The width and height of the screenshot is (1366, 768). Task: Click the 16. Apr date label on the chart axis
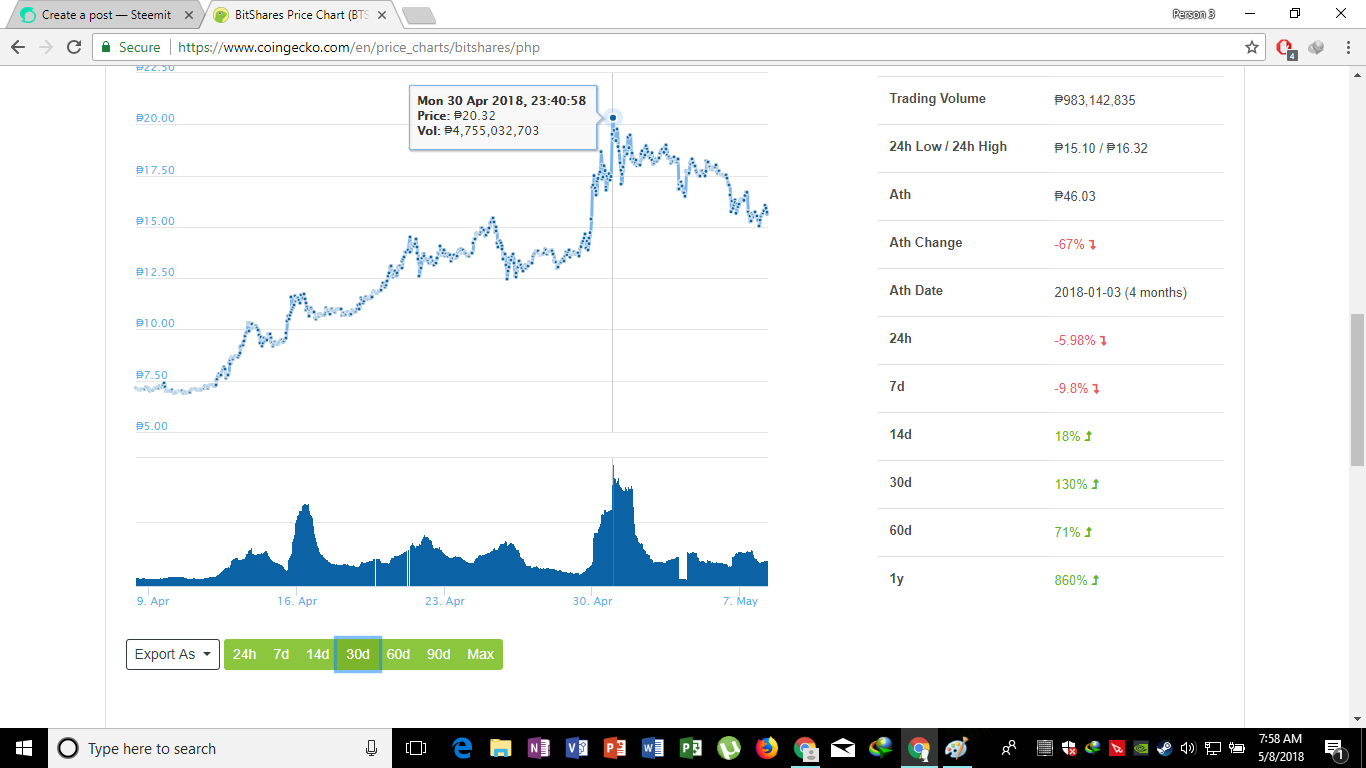298,601
